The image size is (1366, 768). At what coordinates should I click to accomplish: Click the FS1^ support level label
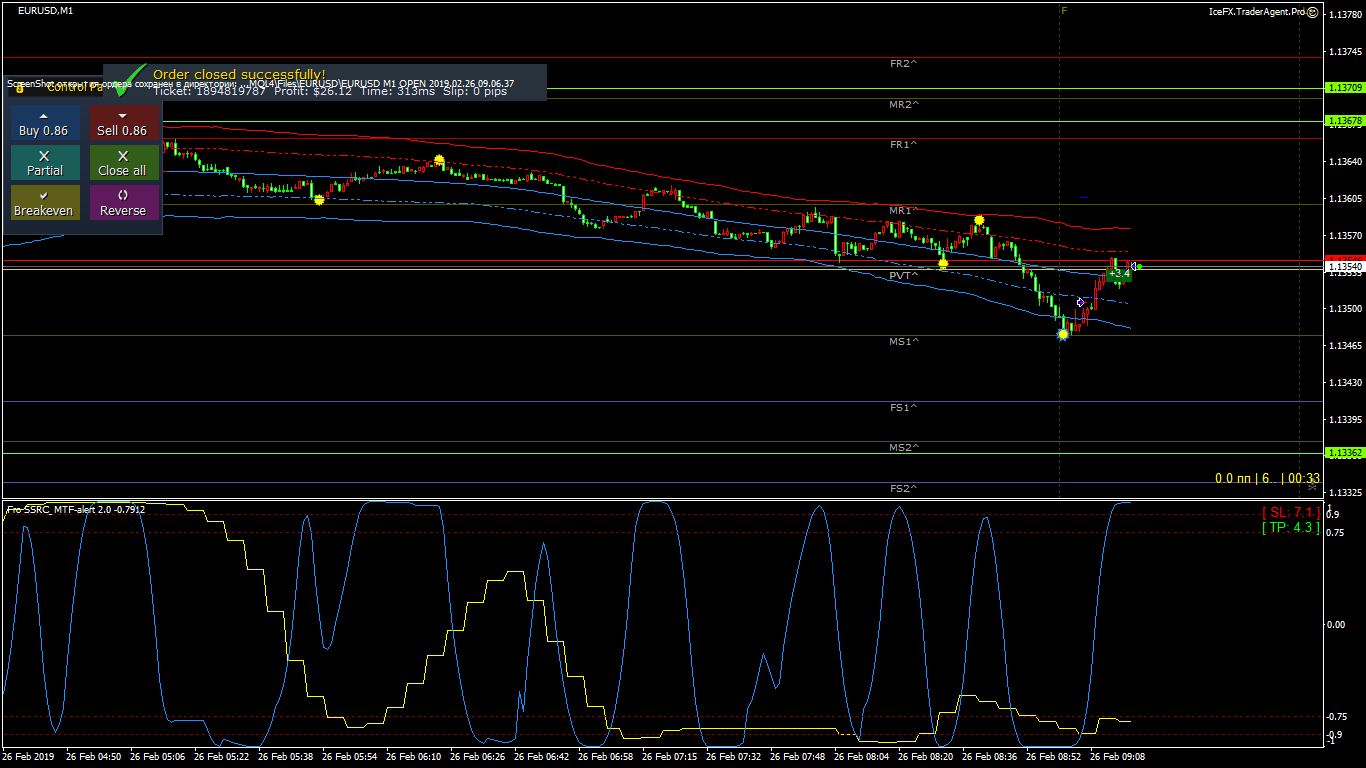pos(903,408)
